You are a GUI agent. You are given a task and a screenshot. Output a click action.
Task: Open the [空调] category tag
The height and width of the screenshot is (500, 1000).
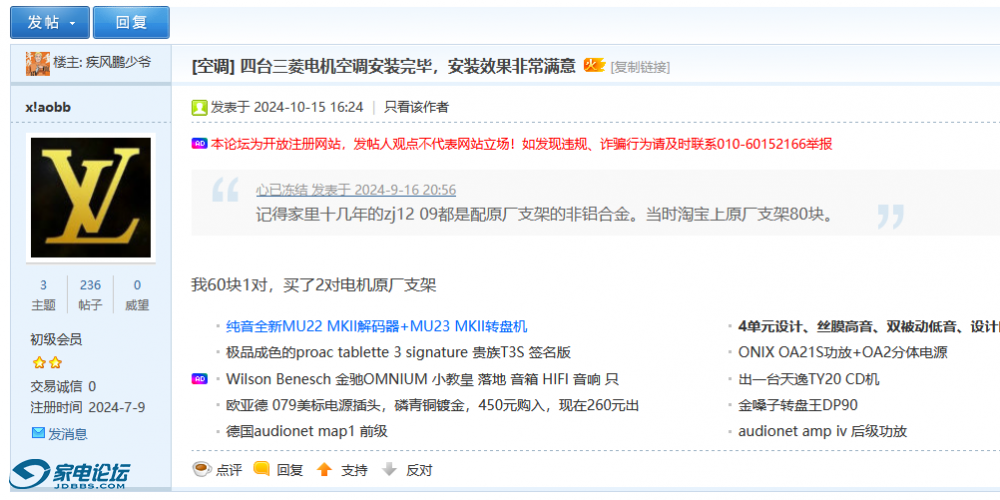pyautogui.click(x=213, y=66)
